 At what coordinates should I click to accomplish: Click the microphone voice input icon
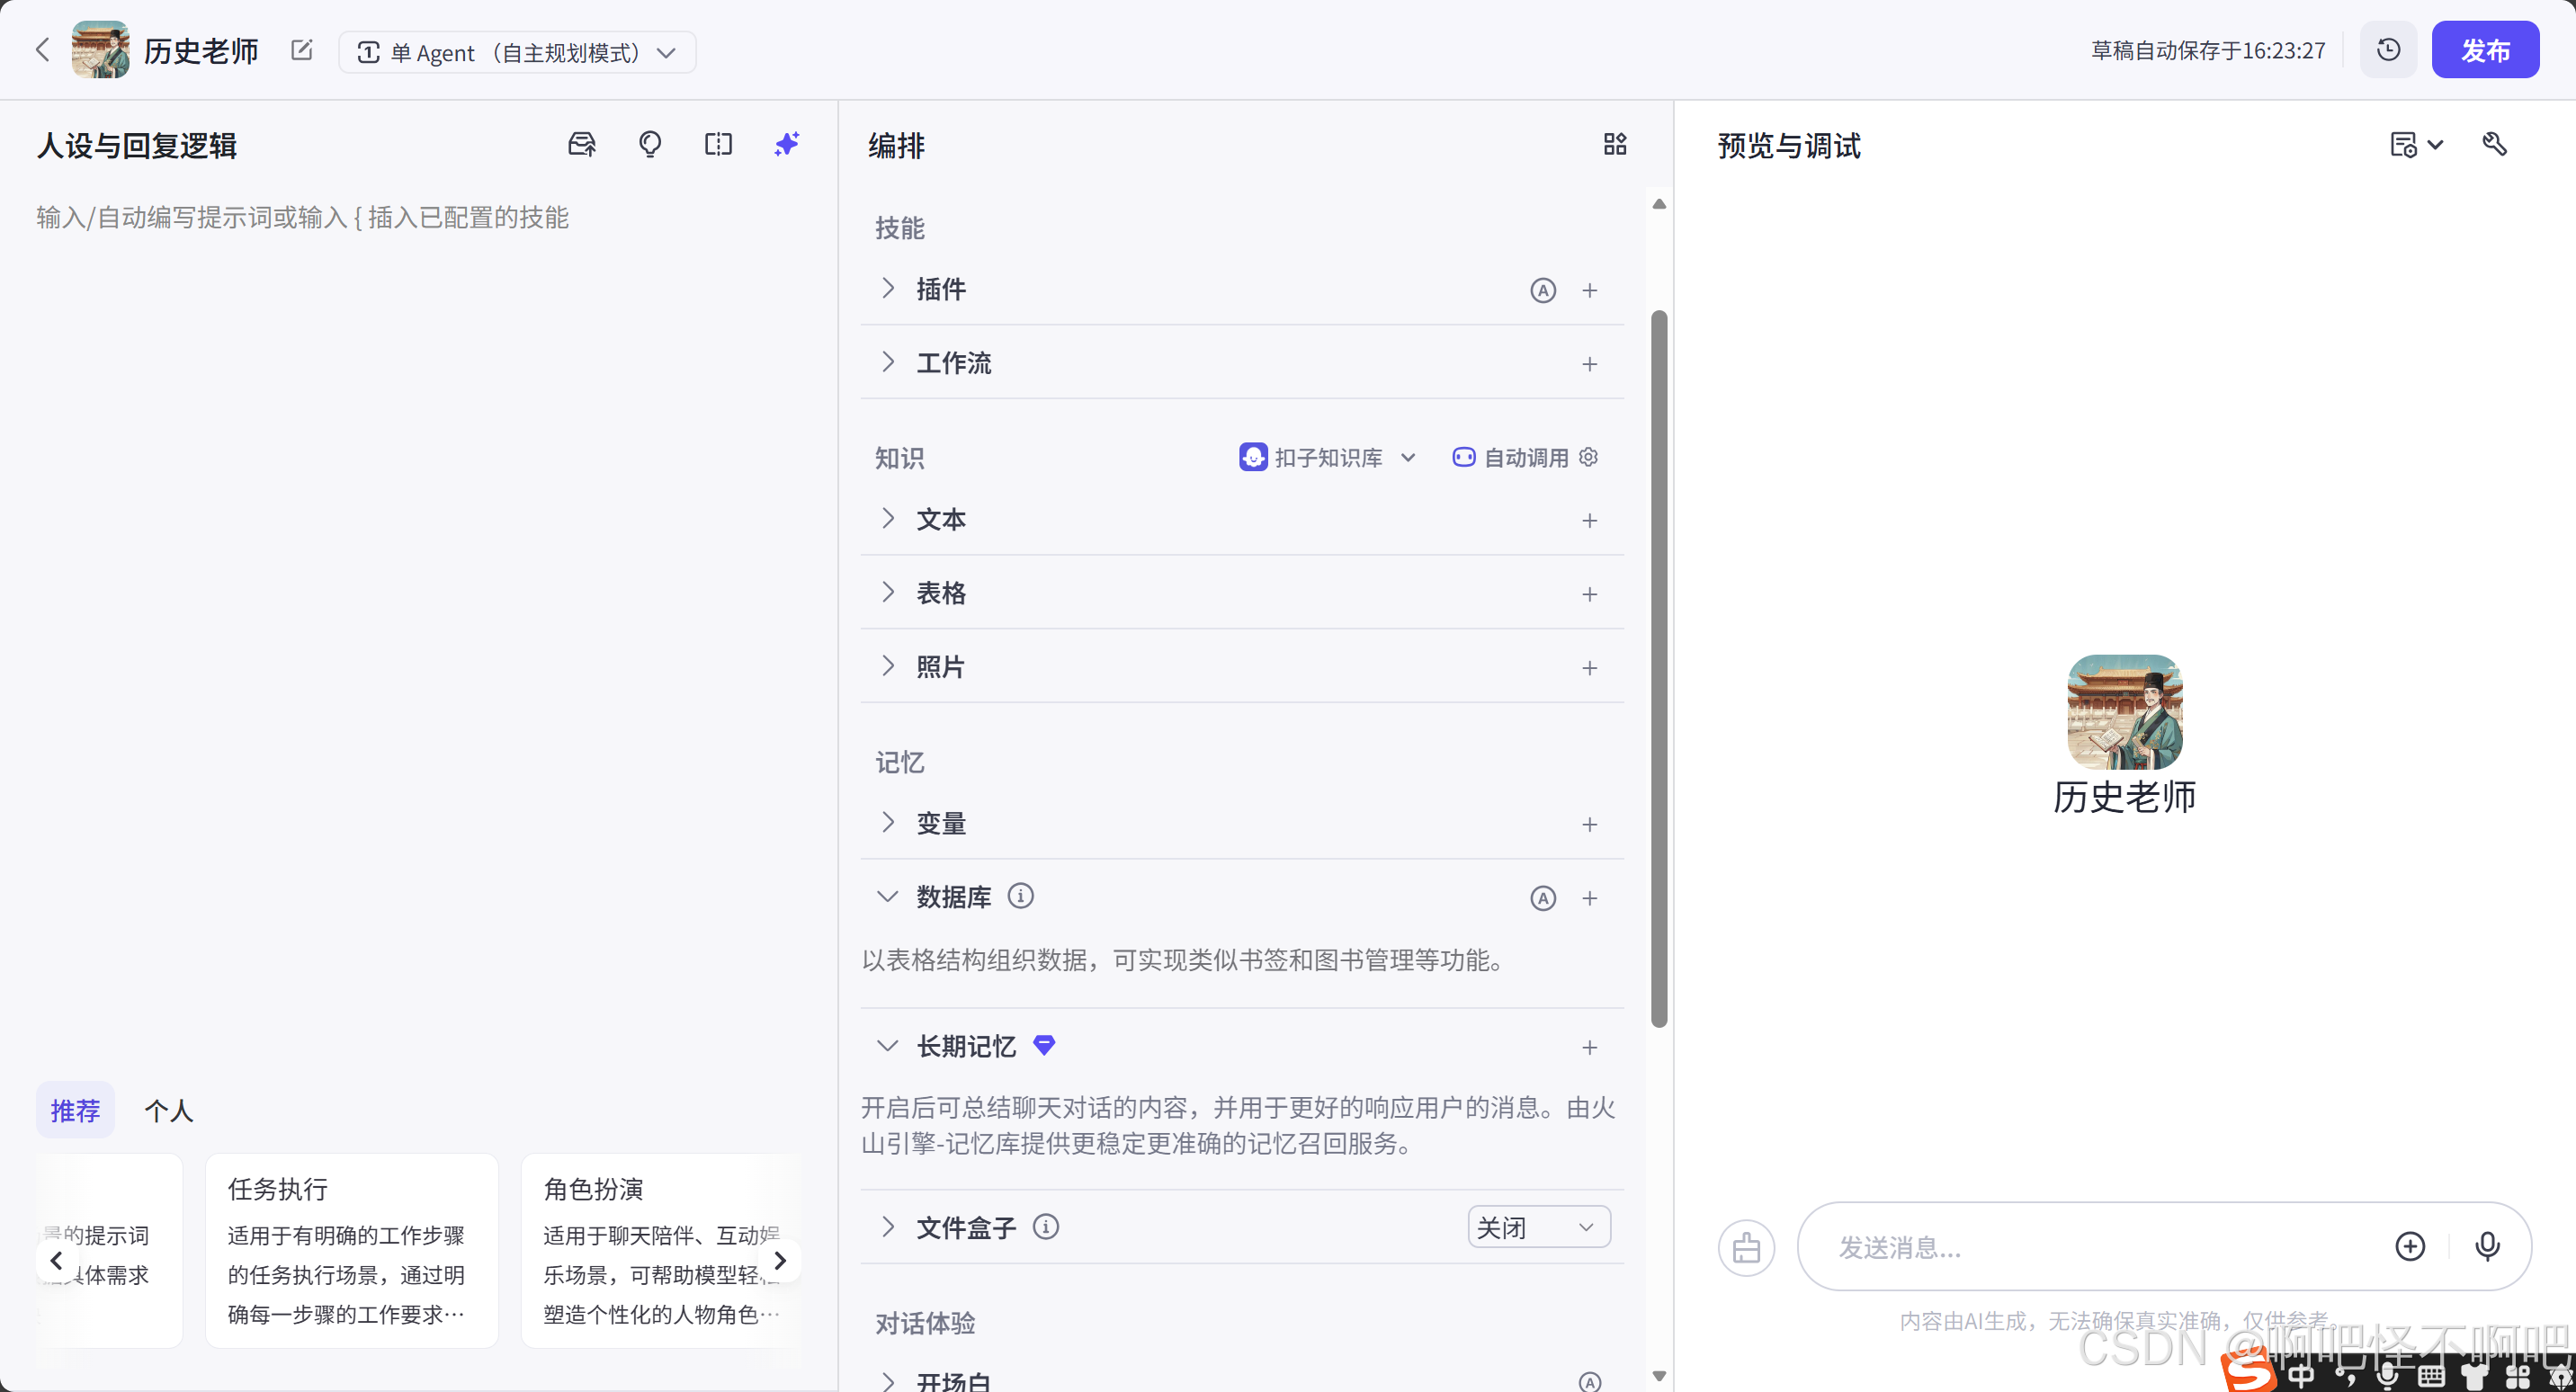2487,1246
